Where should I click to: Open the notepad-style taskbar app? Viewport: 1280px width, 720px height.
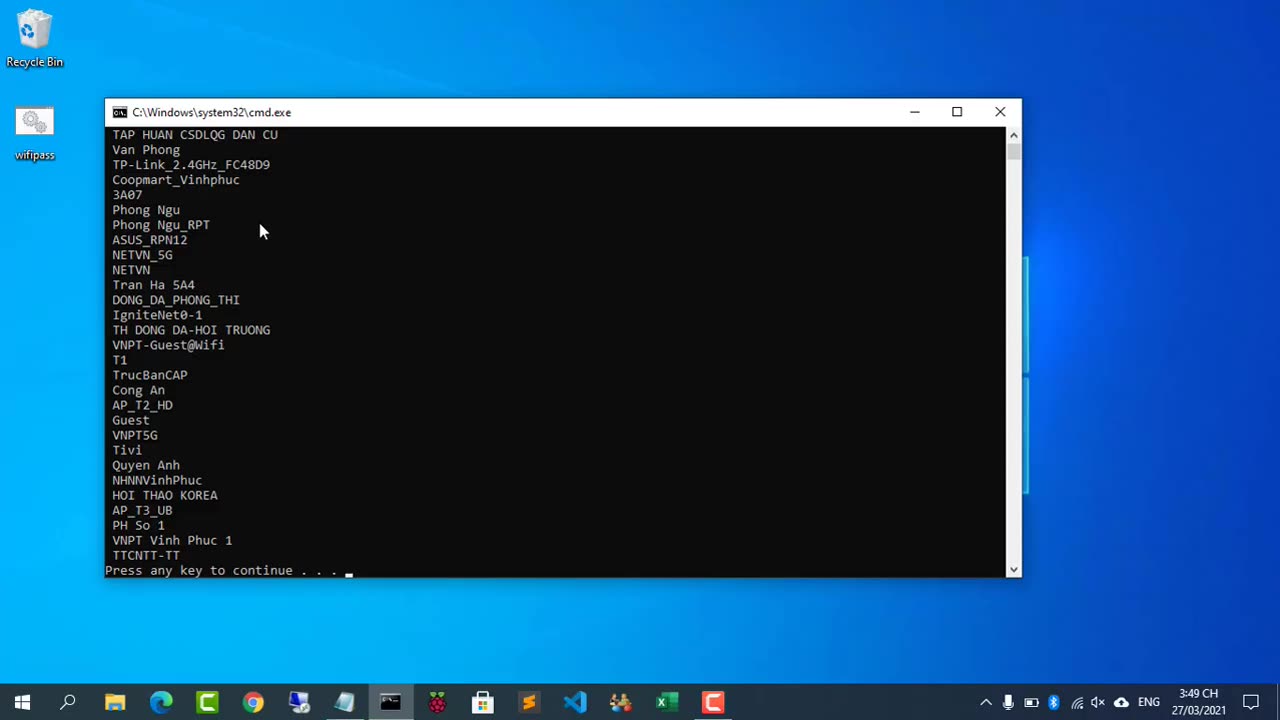(345, 702)
